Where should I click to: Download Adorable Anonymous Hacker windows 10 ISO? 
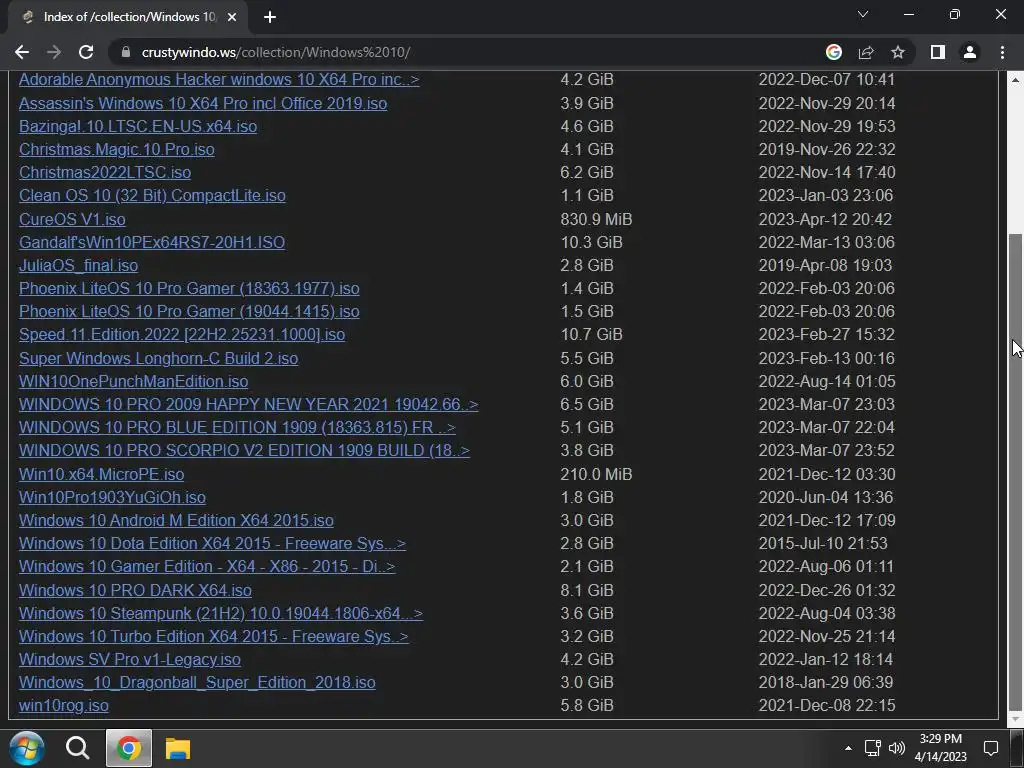pyautogui.click(x=219, y=80)
